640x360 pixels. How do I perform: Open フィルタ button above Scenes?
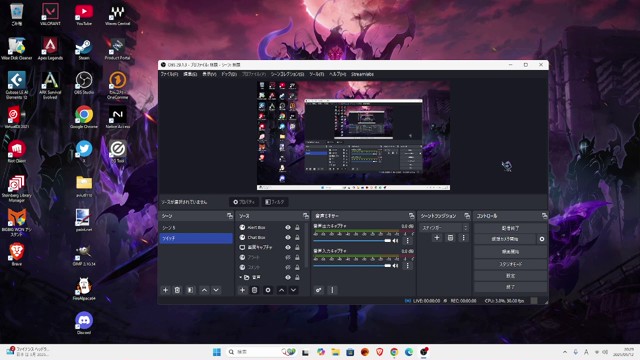(274, 202)
